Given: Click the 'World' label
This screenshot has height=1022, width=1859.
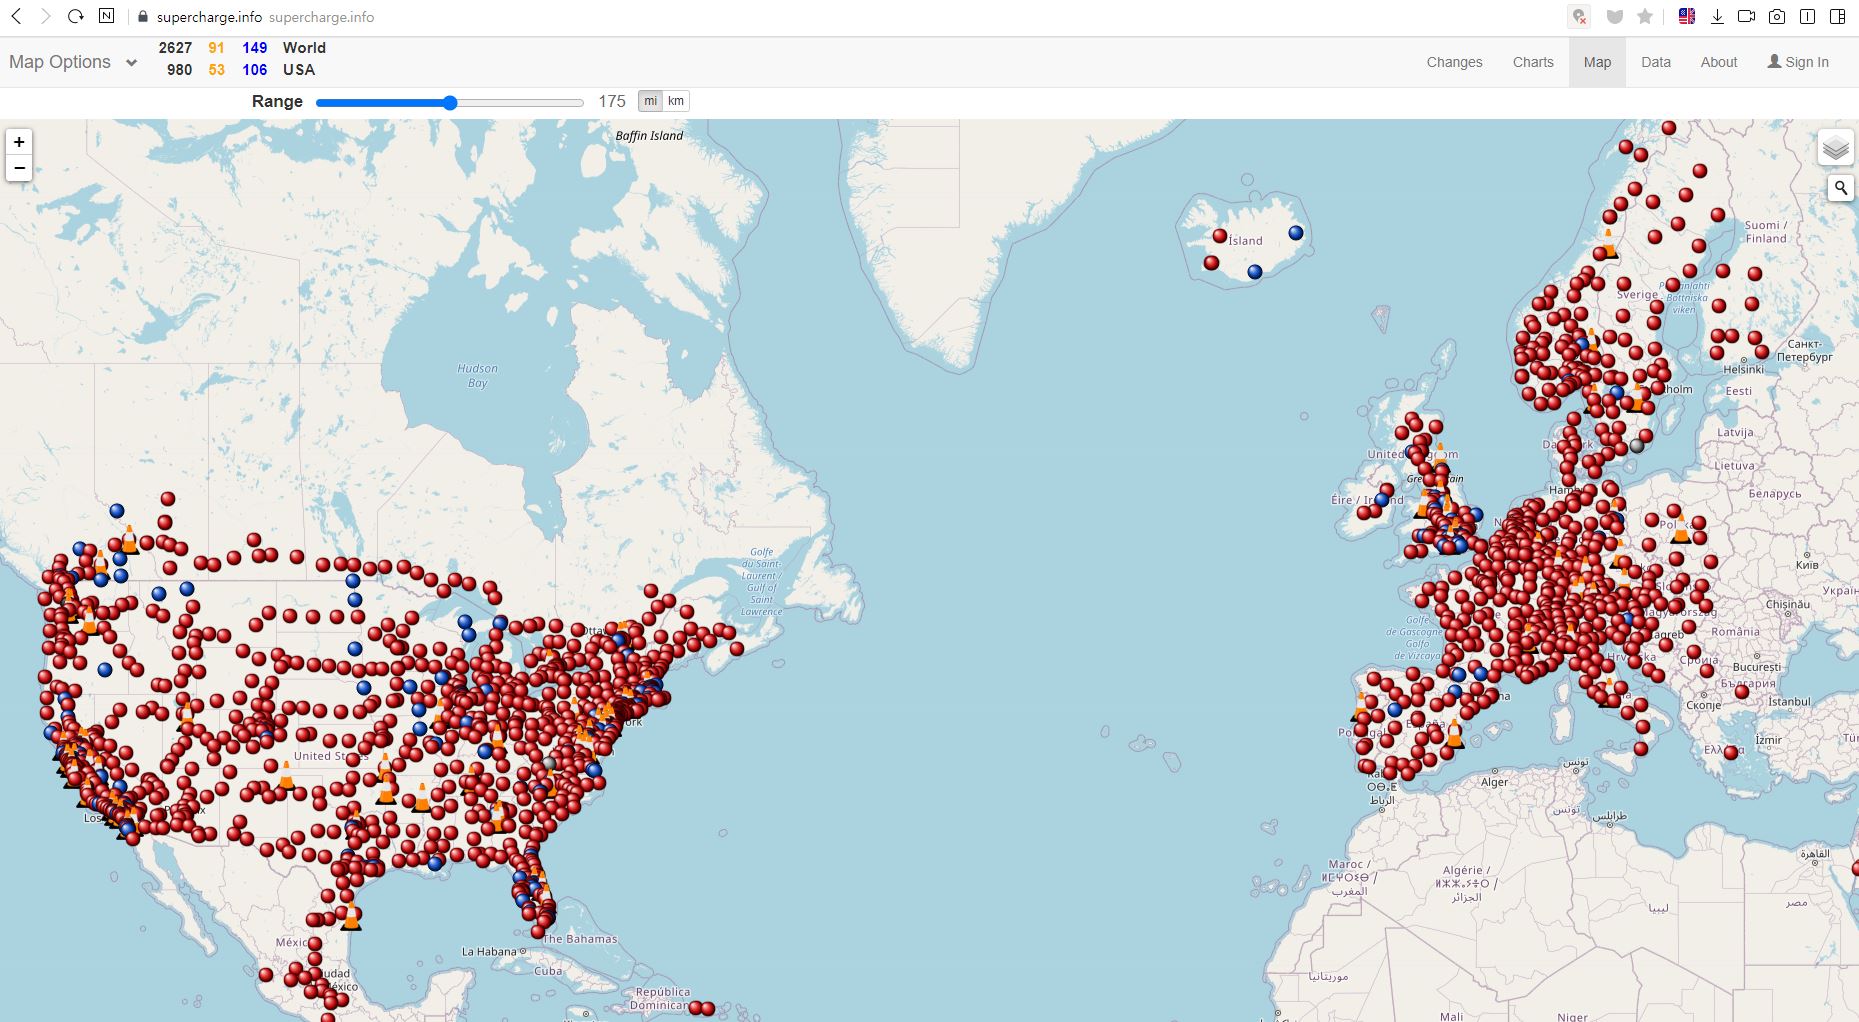Looking at the screenshot, I should click(304, 48).
